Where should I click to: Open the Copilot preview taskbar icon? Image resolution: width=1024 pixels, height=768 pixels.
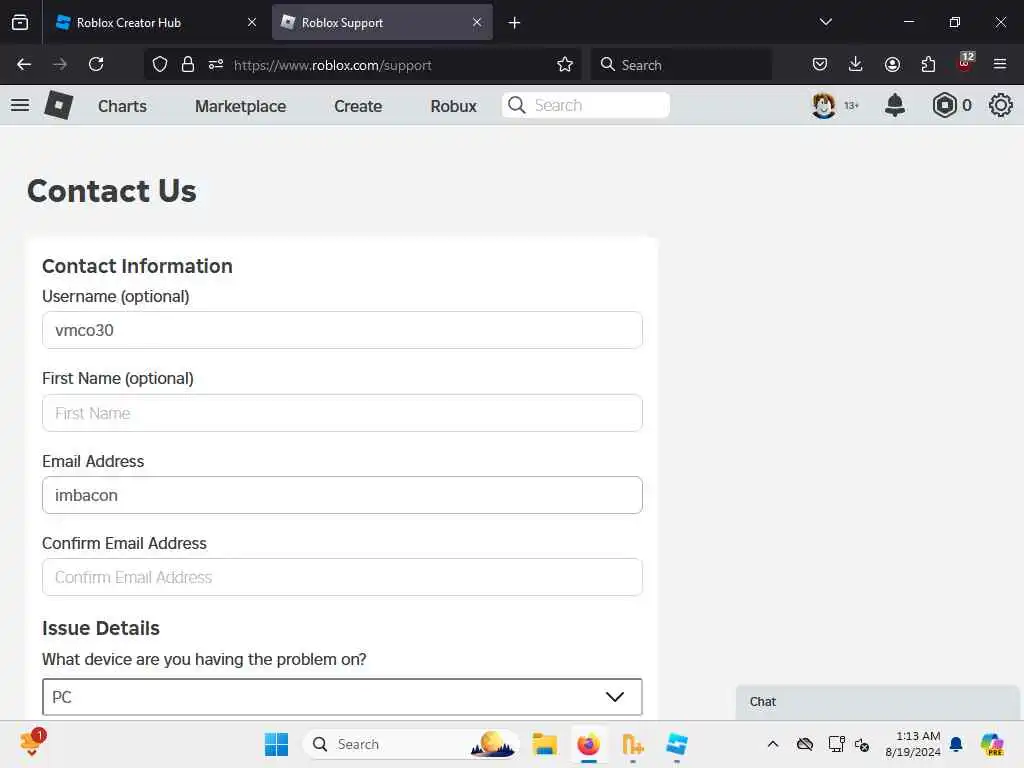[x=992, y=744]
